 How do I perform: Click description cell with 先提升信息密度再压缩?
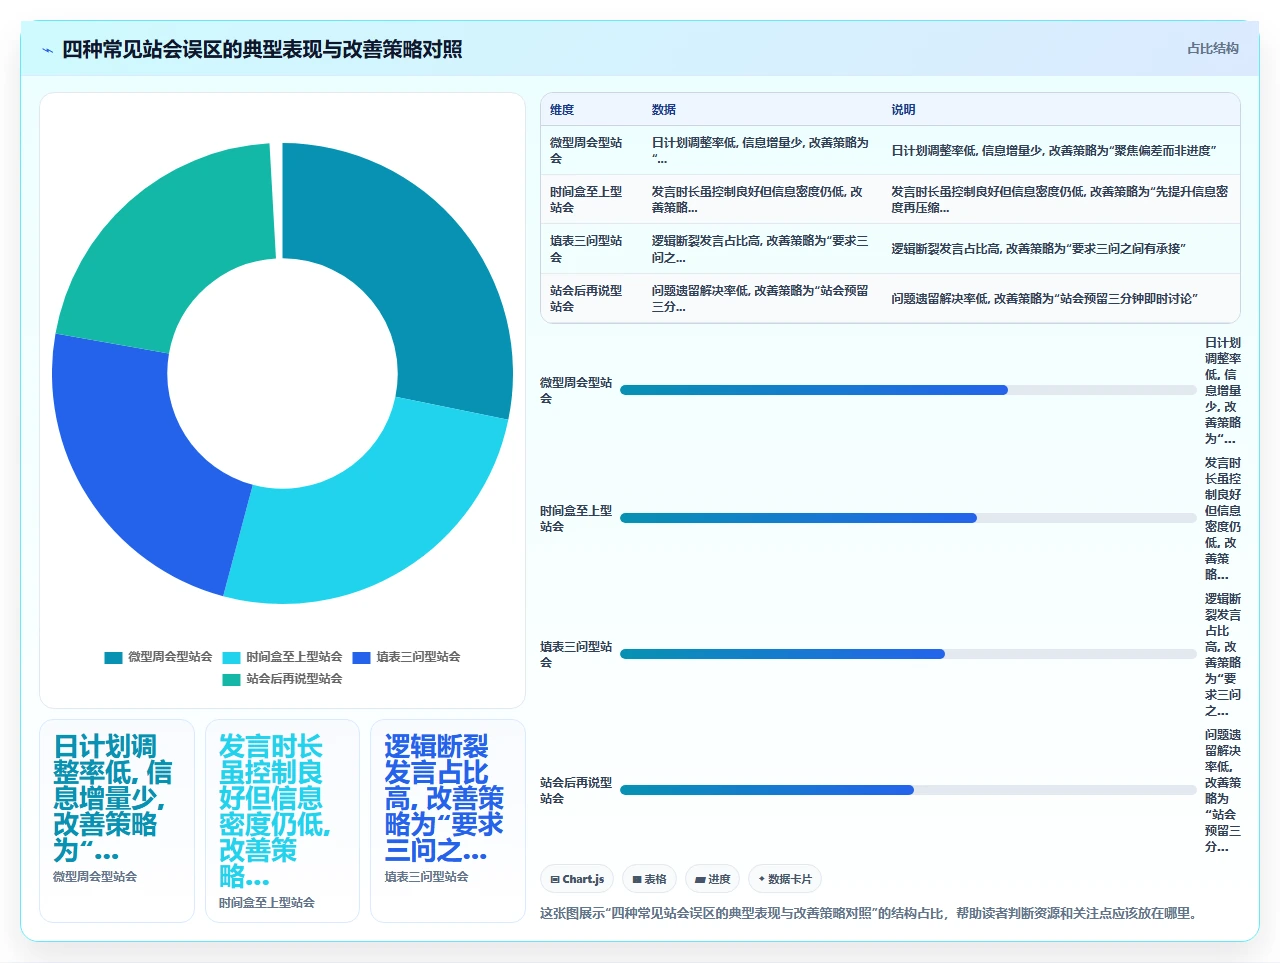click(x=1060, y=199)
